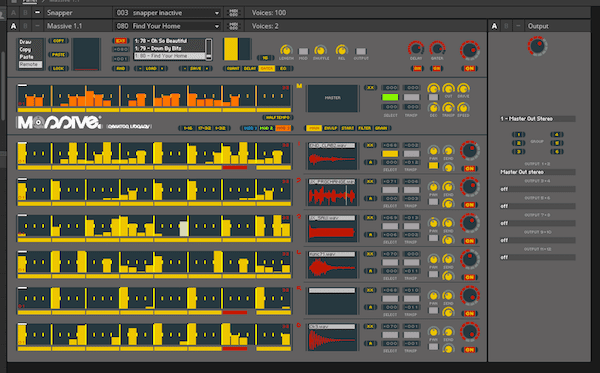The height and width of the screenshot is (373, 600).
Task: Collapse the Snapper instrument with the minus icon
Action: (37, 13)
